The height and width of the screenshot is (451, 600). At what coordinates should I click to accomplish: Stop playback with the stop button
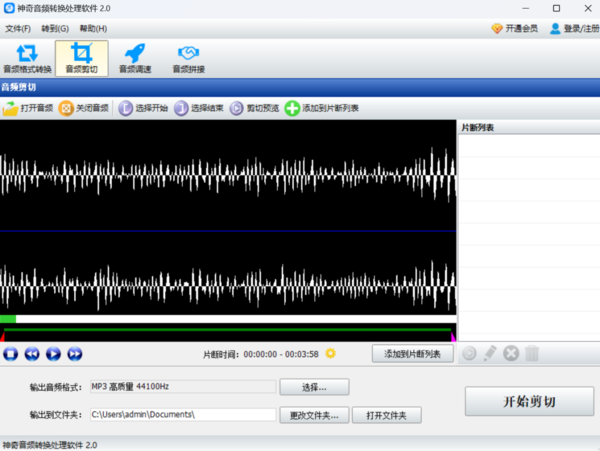tap(10, 353)
